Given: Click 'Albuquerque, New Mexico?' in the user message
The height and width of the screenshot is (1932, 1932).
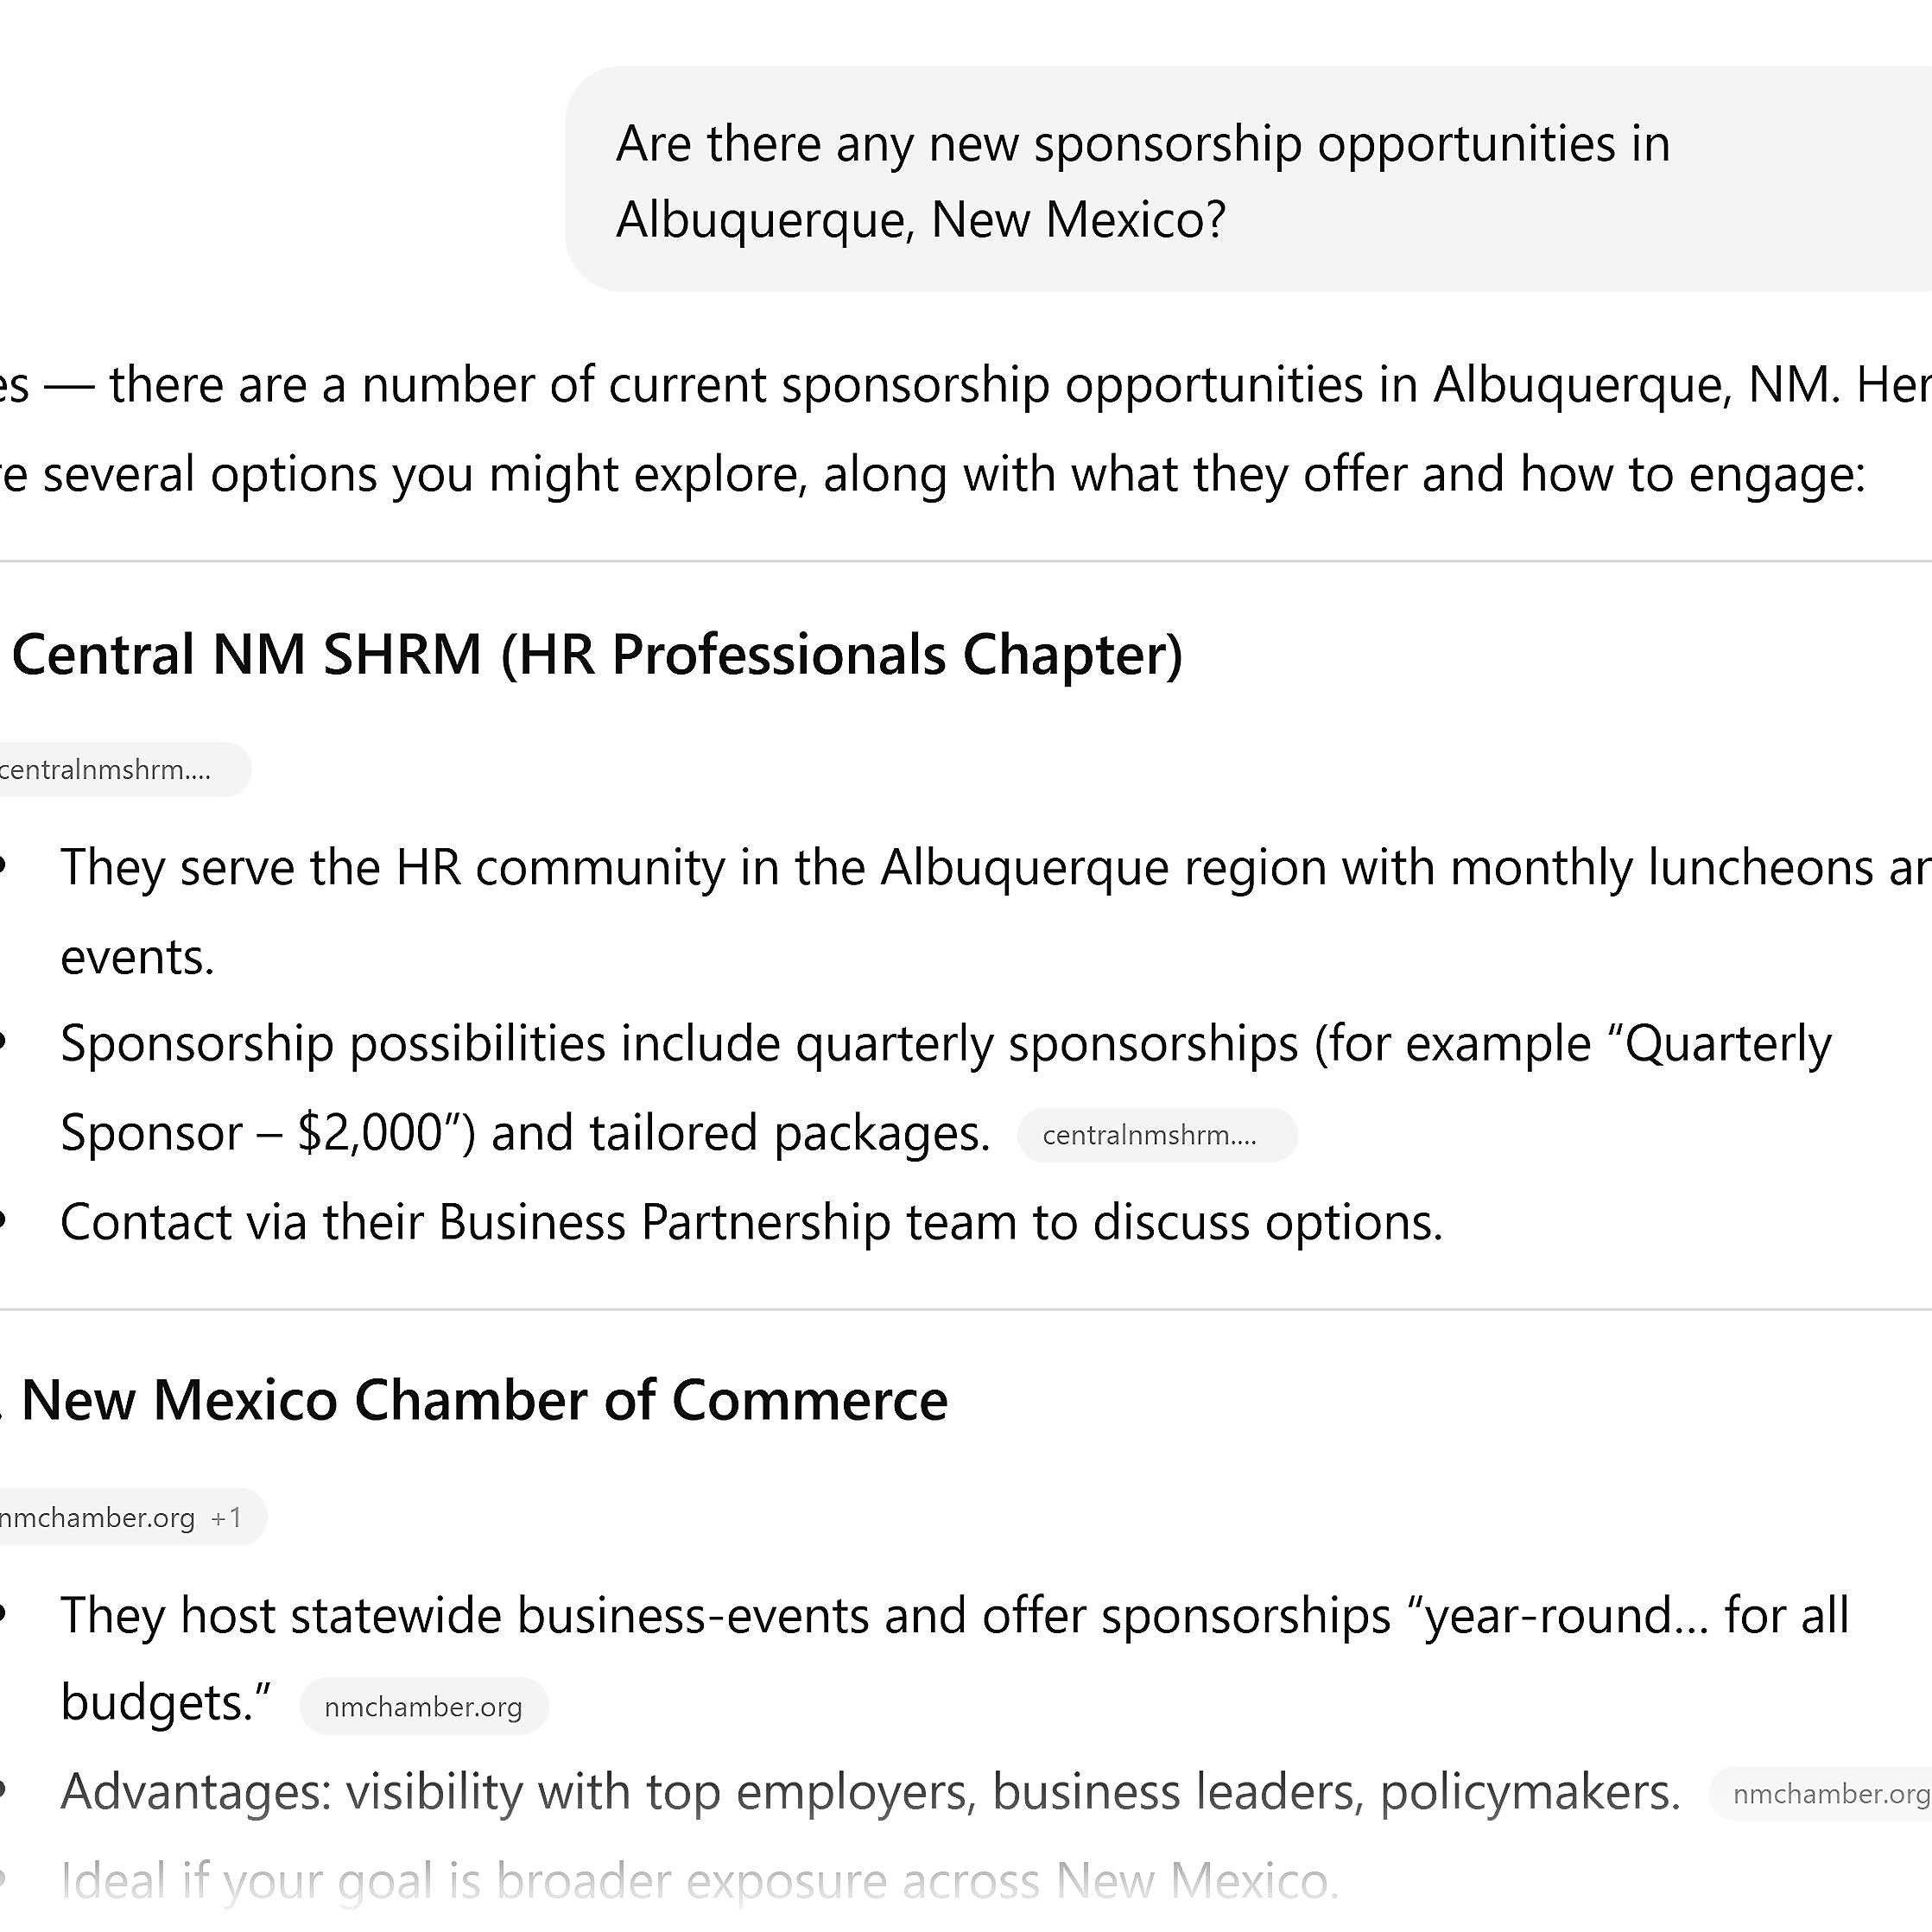Looking at the screenshot, I should 920,219.
